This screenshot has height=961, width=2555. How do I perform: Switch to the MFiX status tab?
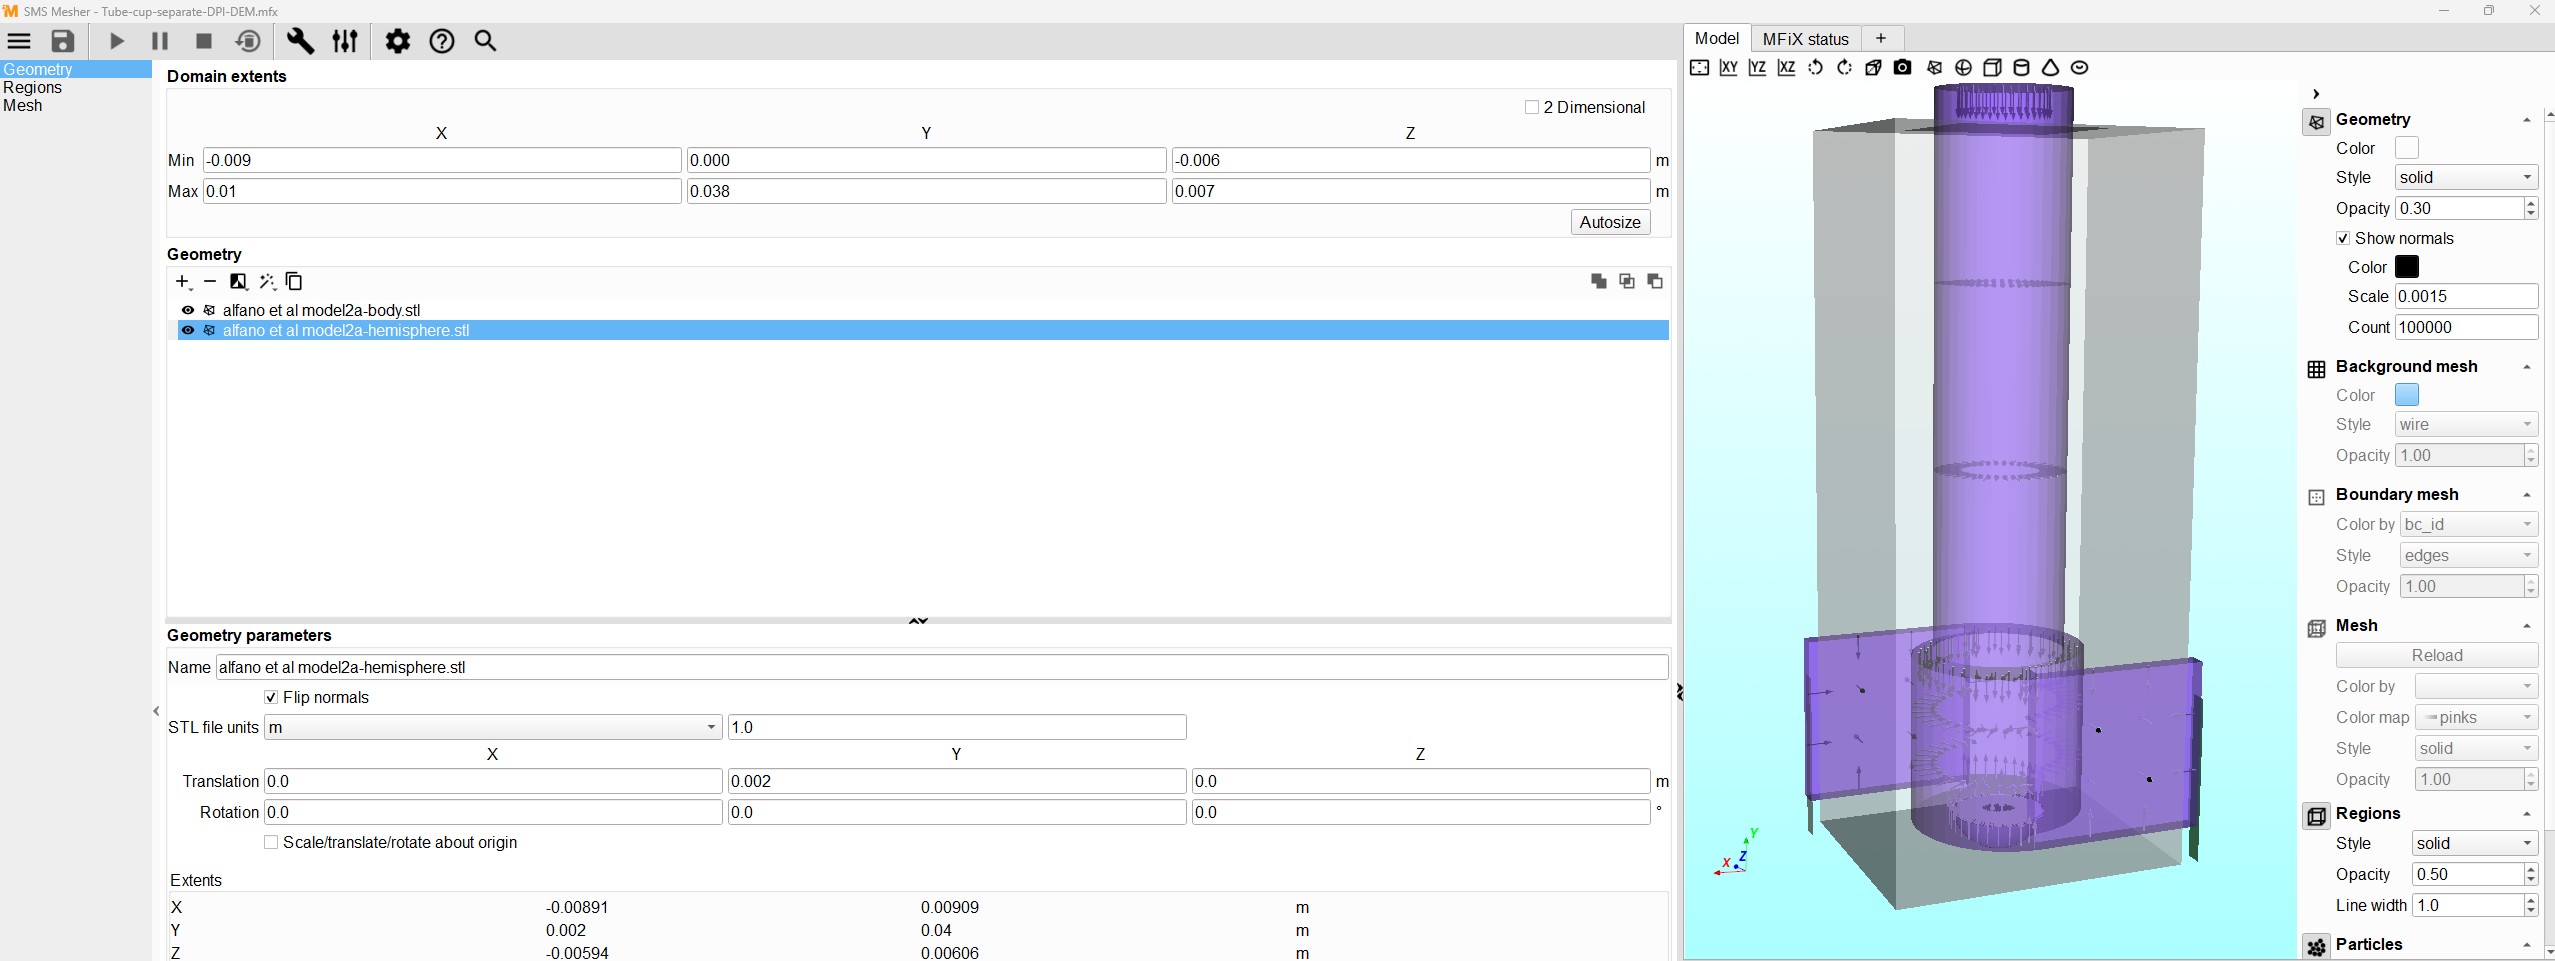pos(1805,39)
